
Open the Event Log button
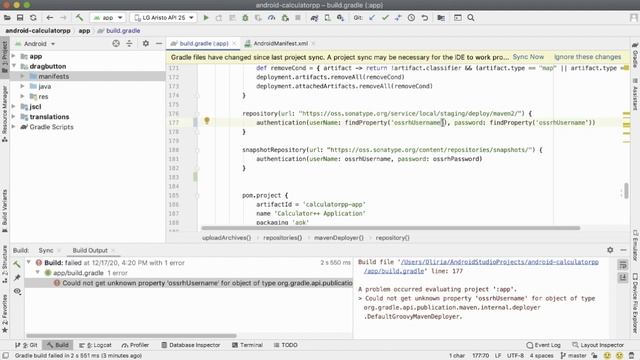coord(543,345)
